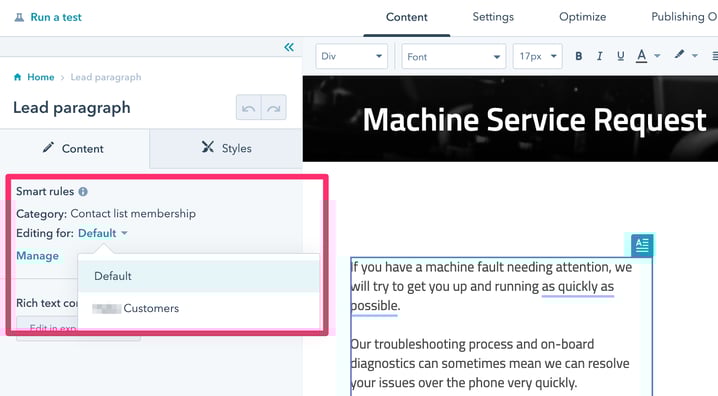The width and height of the screenshot is (718, 396).
Task: Collapse the sidebar with double chevron icon
Action: [x=289, y=47]
